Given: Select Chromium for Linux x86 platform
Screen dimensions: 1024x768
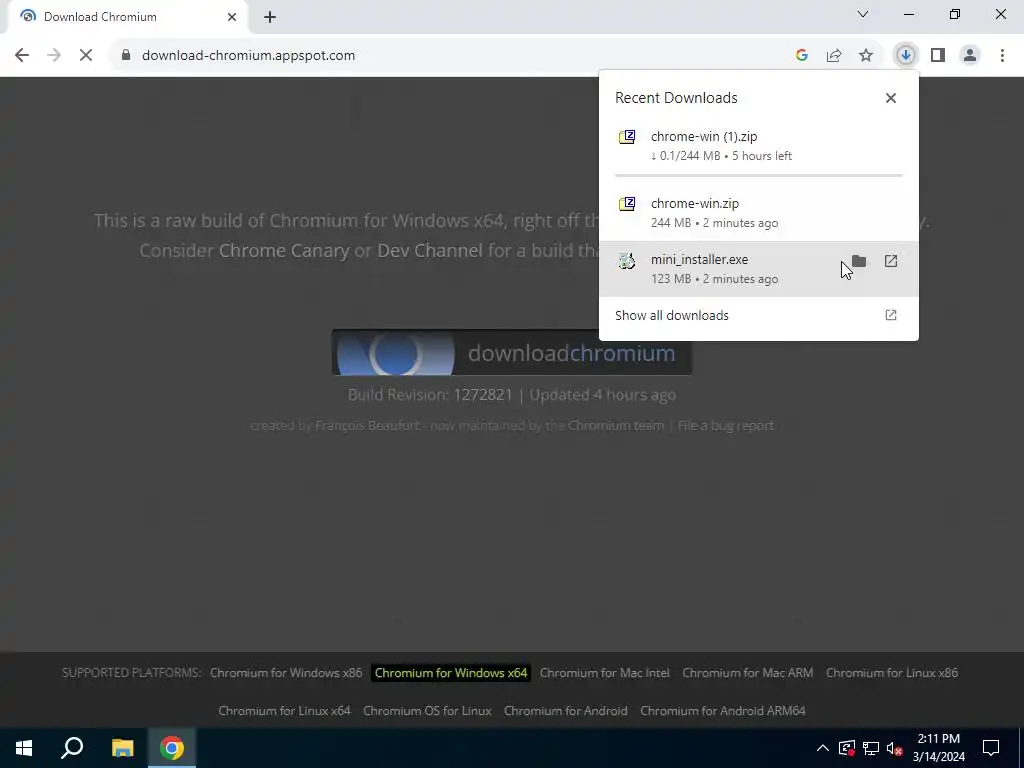Looking at the screenshot, I should 891,673.
